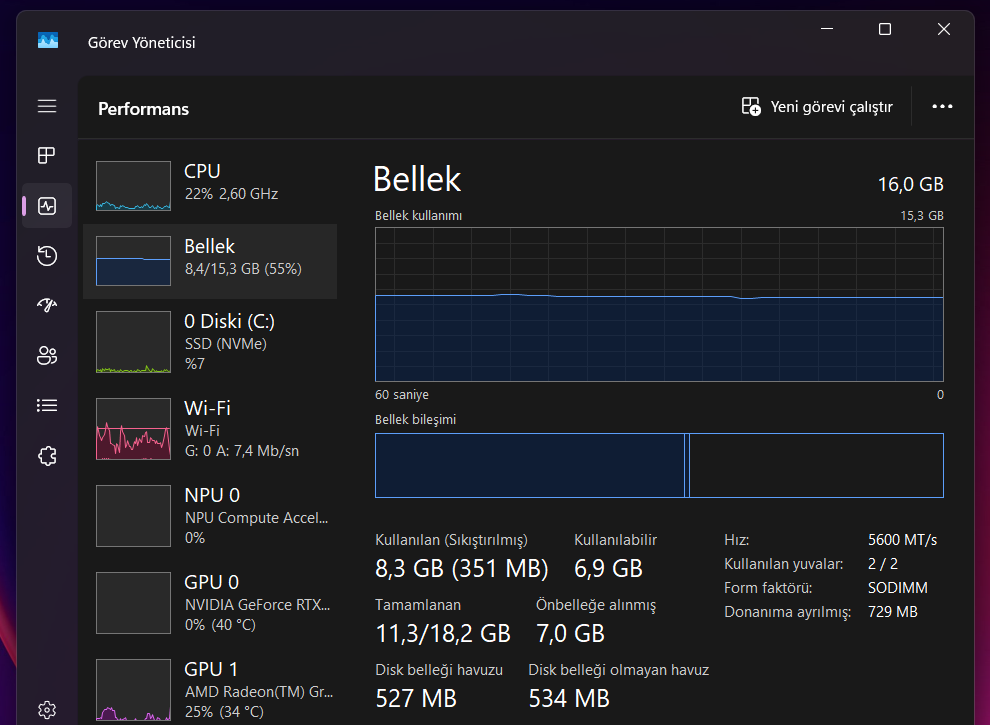The width and height of the screenshot is (990, 725).
Task: Open the hamburger navigation menu
Action: [47, 106]
